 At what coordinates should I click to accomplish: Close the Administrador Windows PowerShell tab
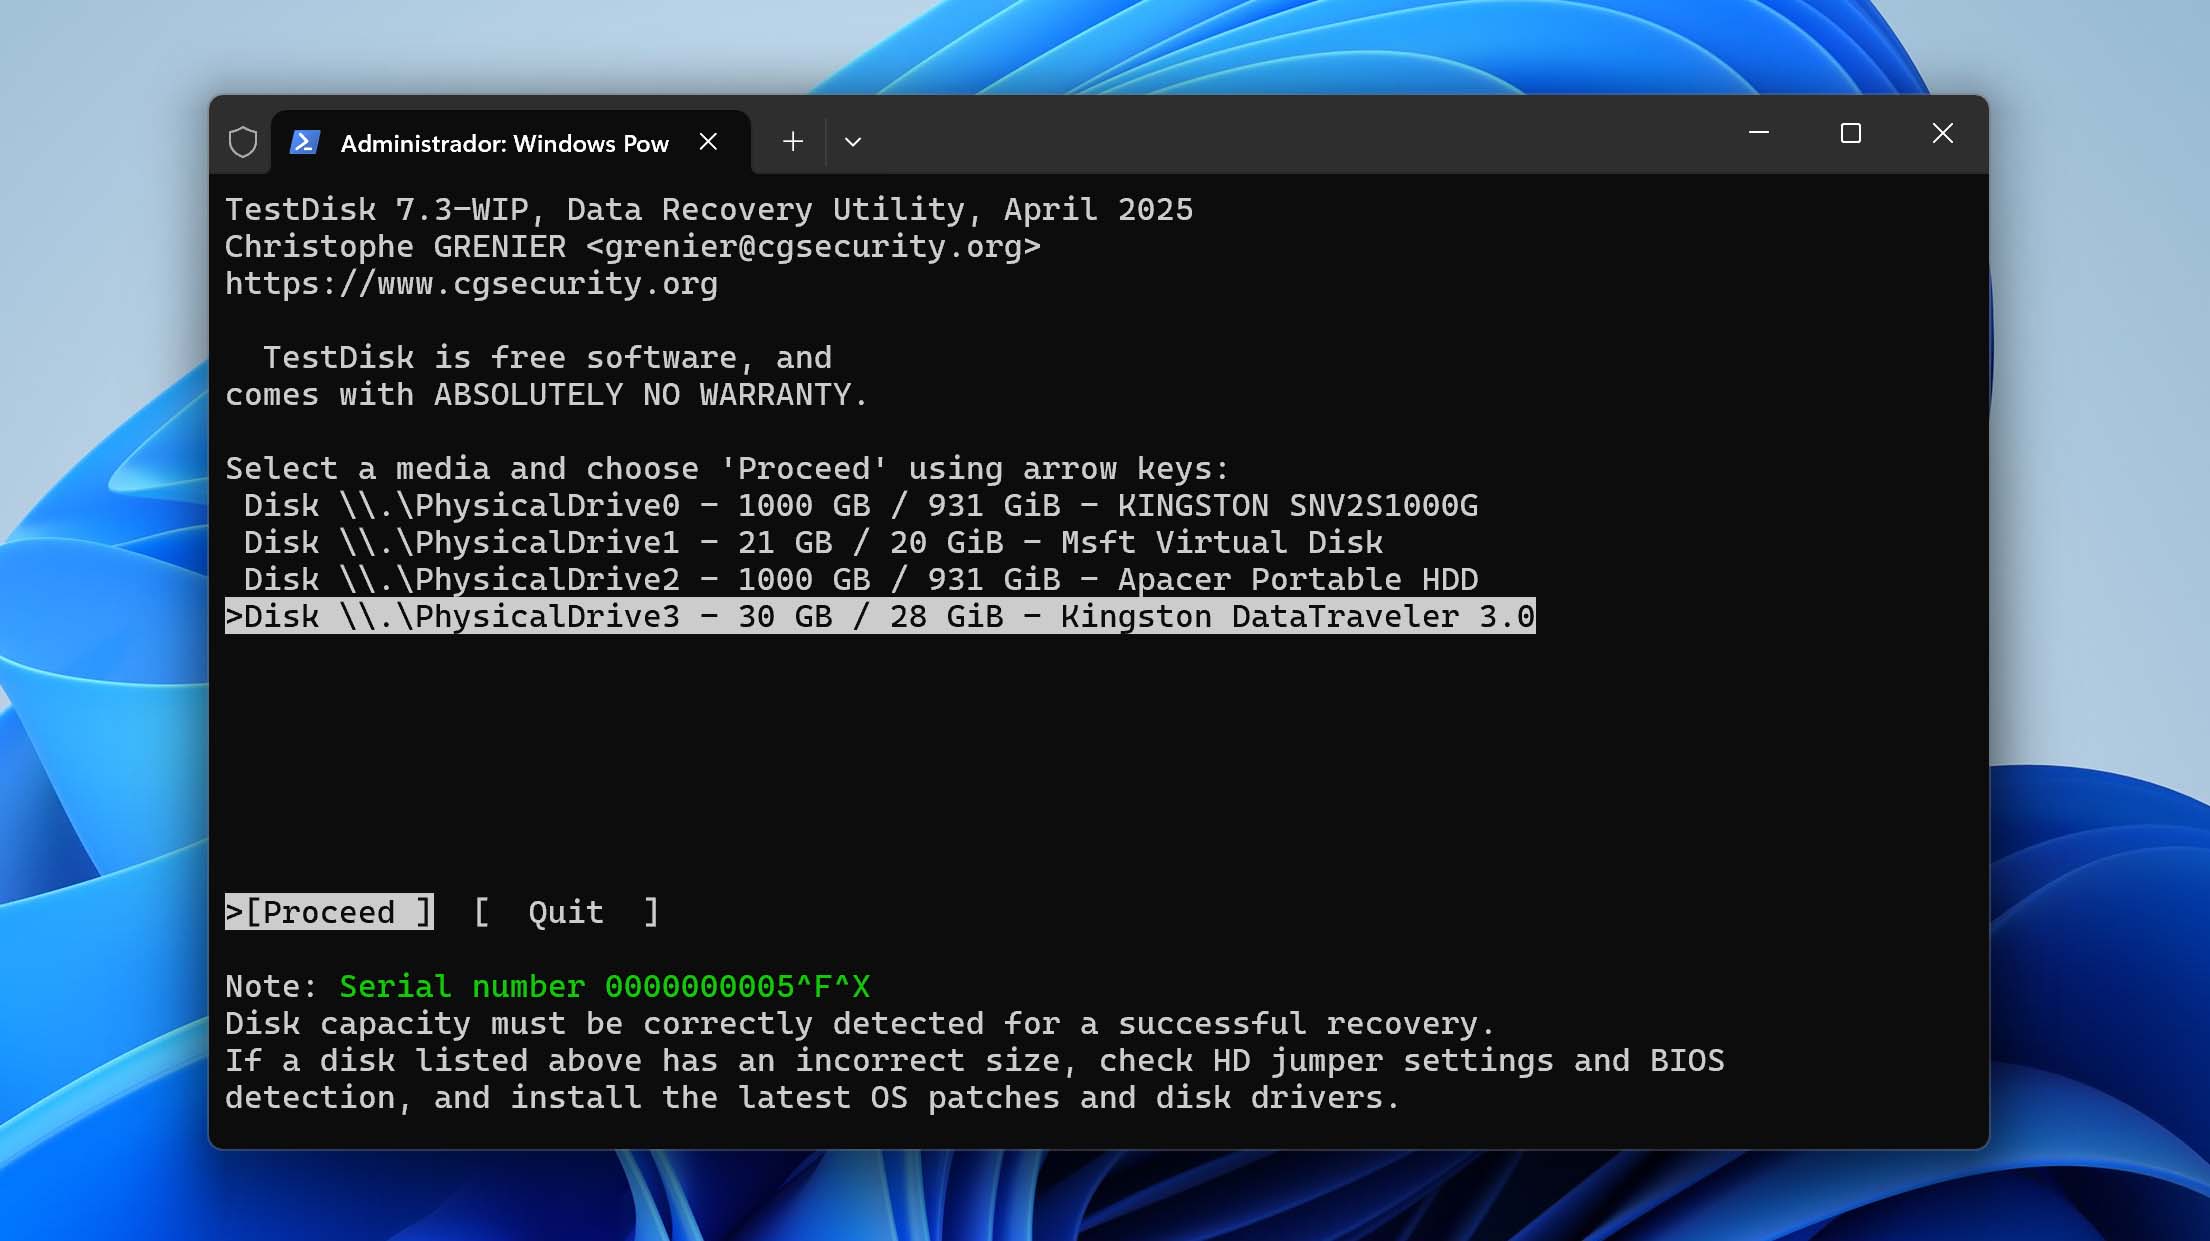coord(708,142)
